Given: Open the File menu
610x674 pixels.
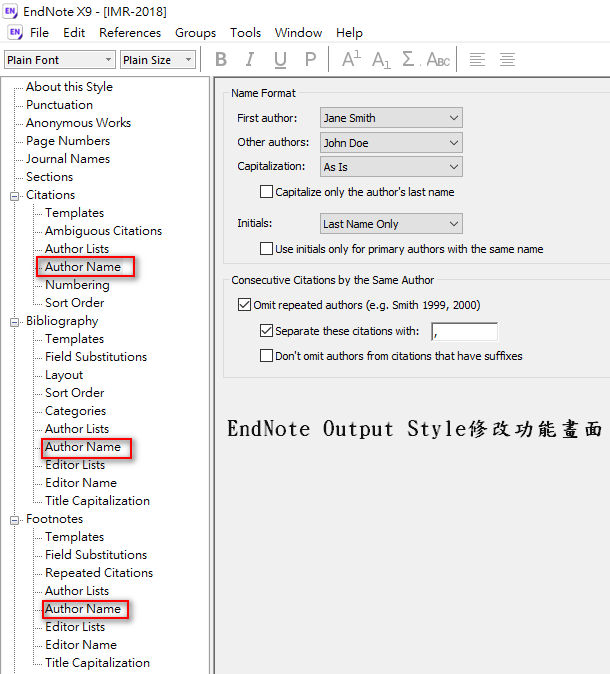Looking at the screenshot, I should coord(39,33).
